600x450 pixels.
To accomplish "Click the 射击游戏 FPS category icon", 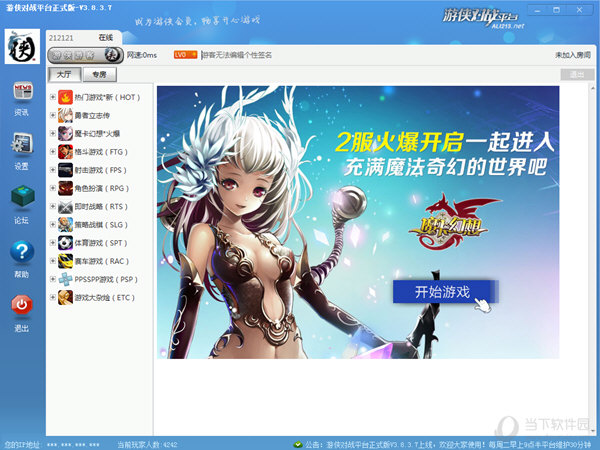I will (65, 170).
